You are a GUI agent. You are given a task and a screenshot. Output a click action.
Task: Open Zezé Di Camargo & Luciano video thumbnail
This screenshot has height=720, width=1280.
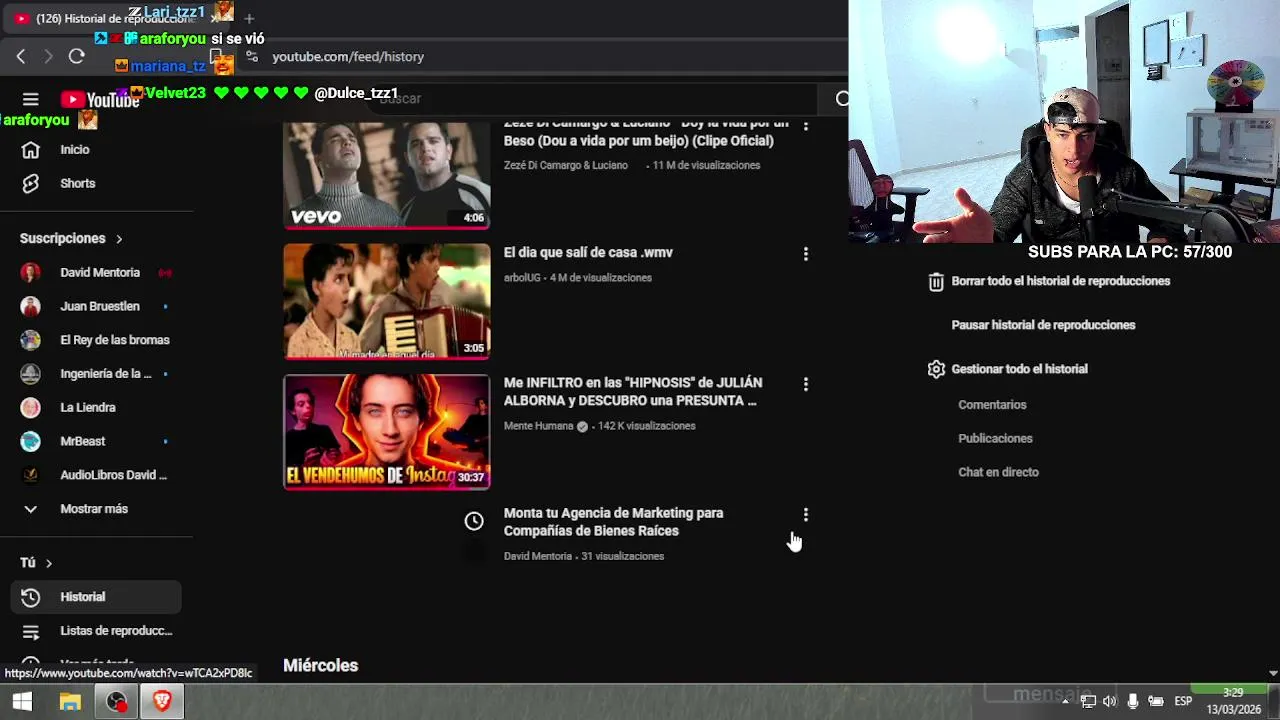click(x=387, y=175)
